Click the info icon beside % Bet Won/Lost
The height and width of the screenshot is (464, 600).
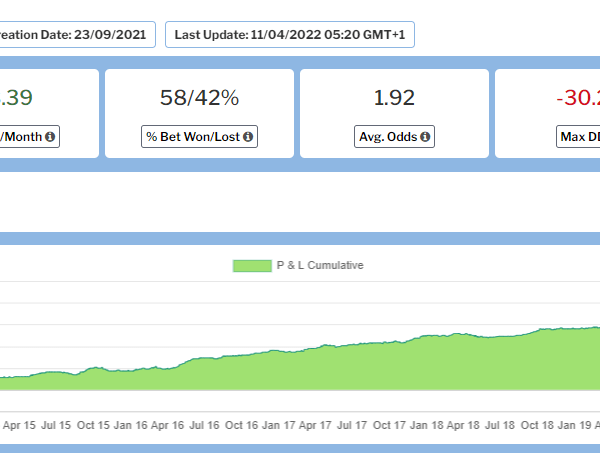coord(248,137)
